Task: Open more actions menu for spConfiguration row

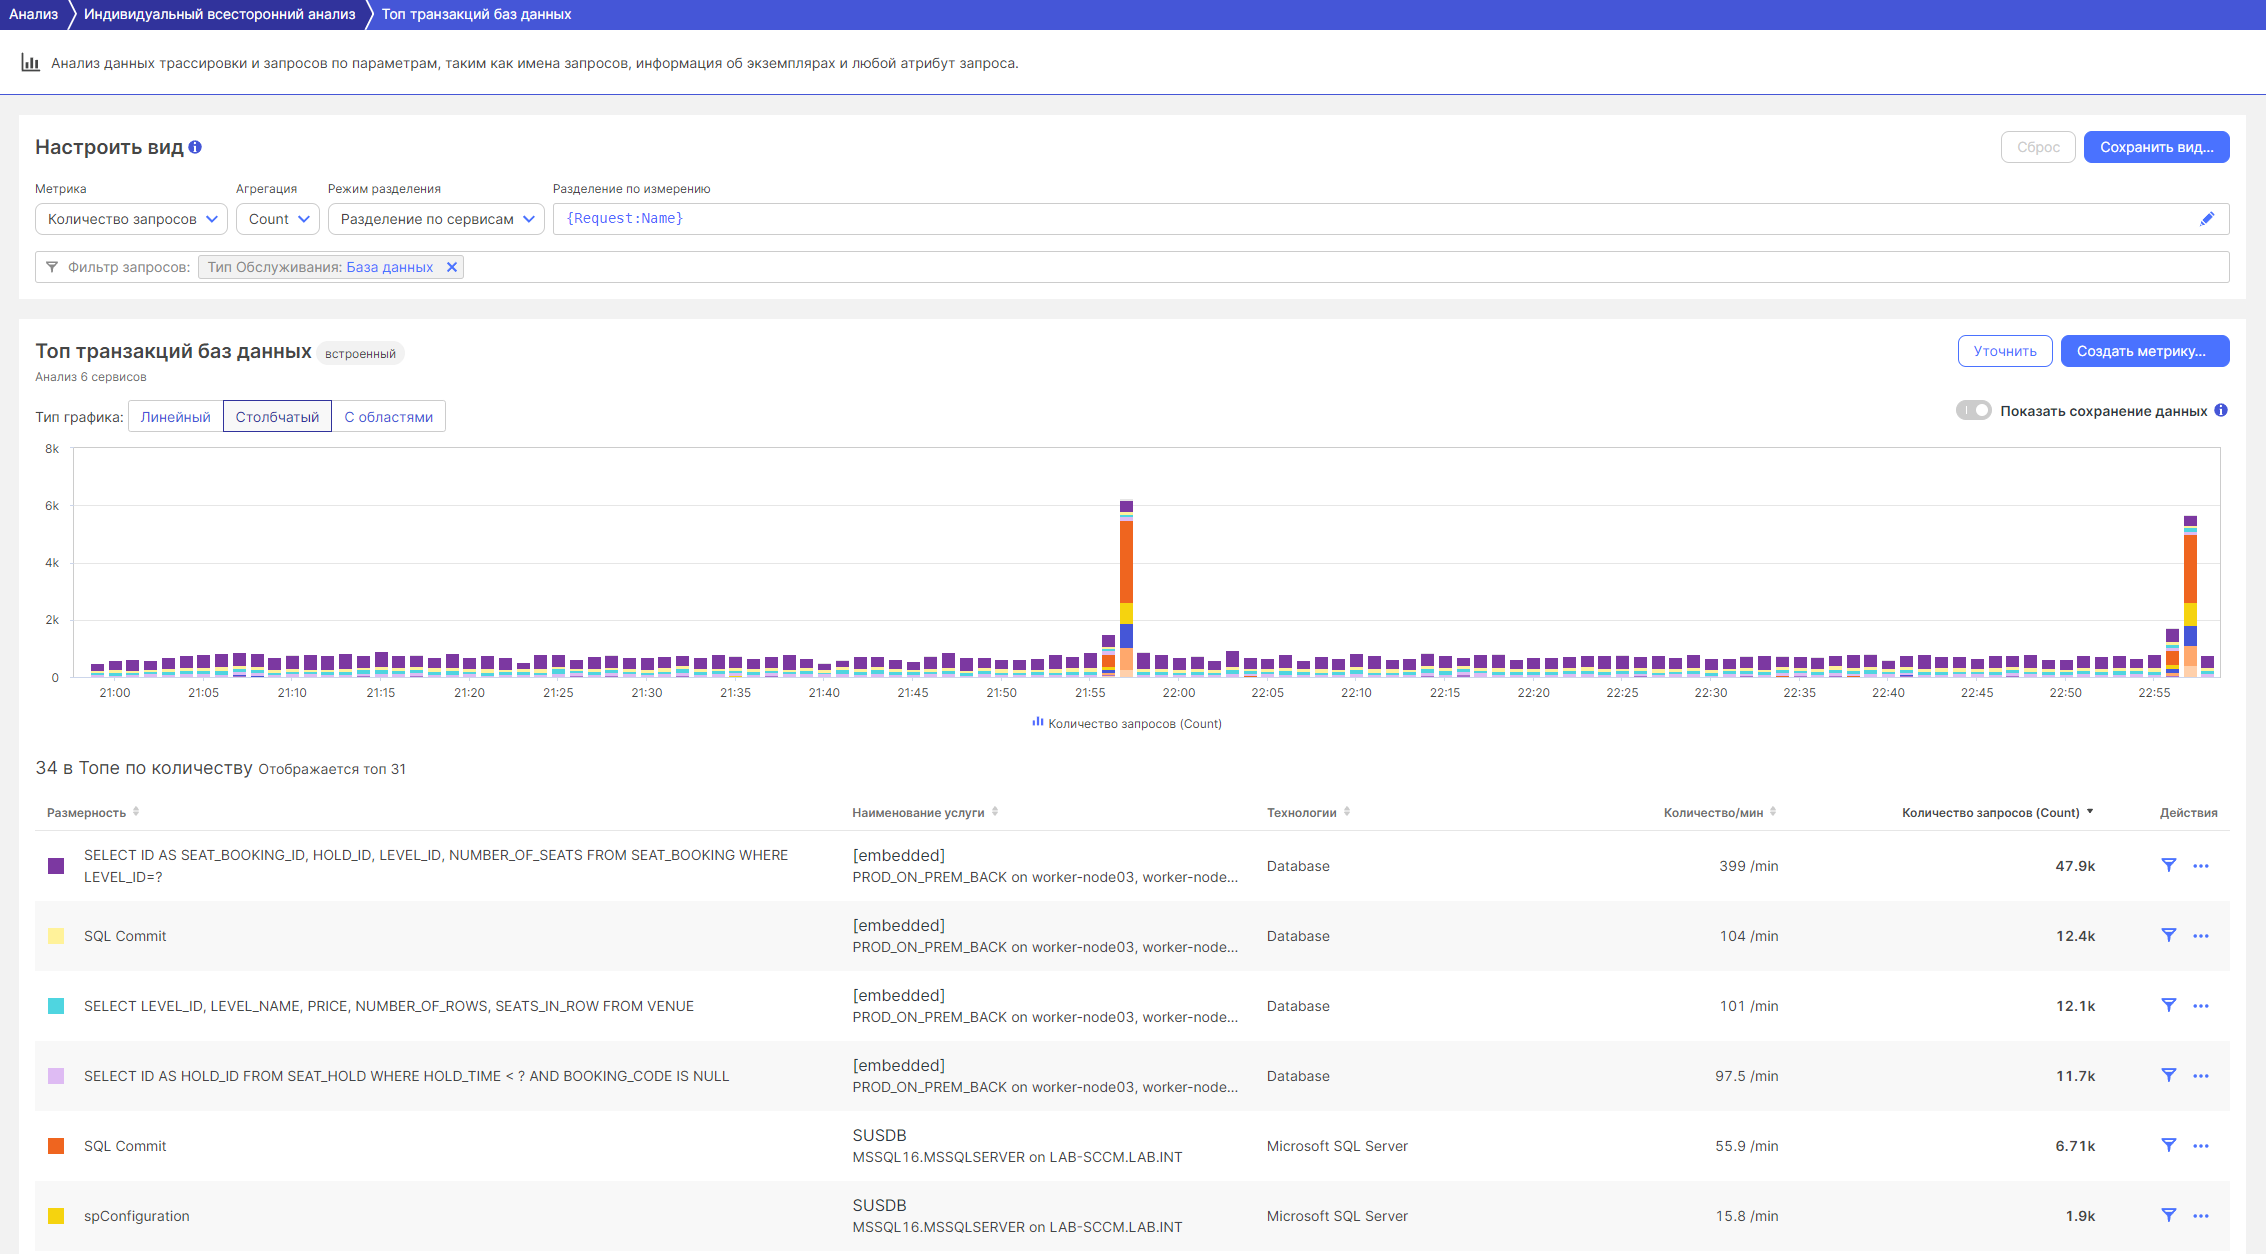Action: click(2200, 1216)
